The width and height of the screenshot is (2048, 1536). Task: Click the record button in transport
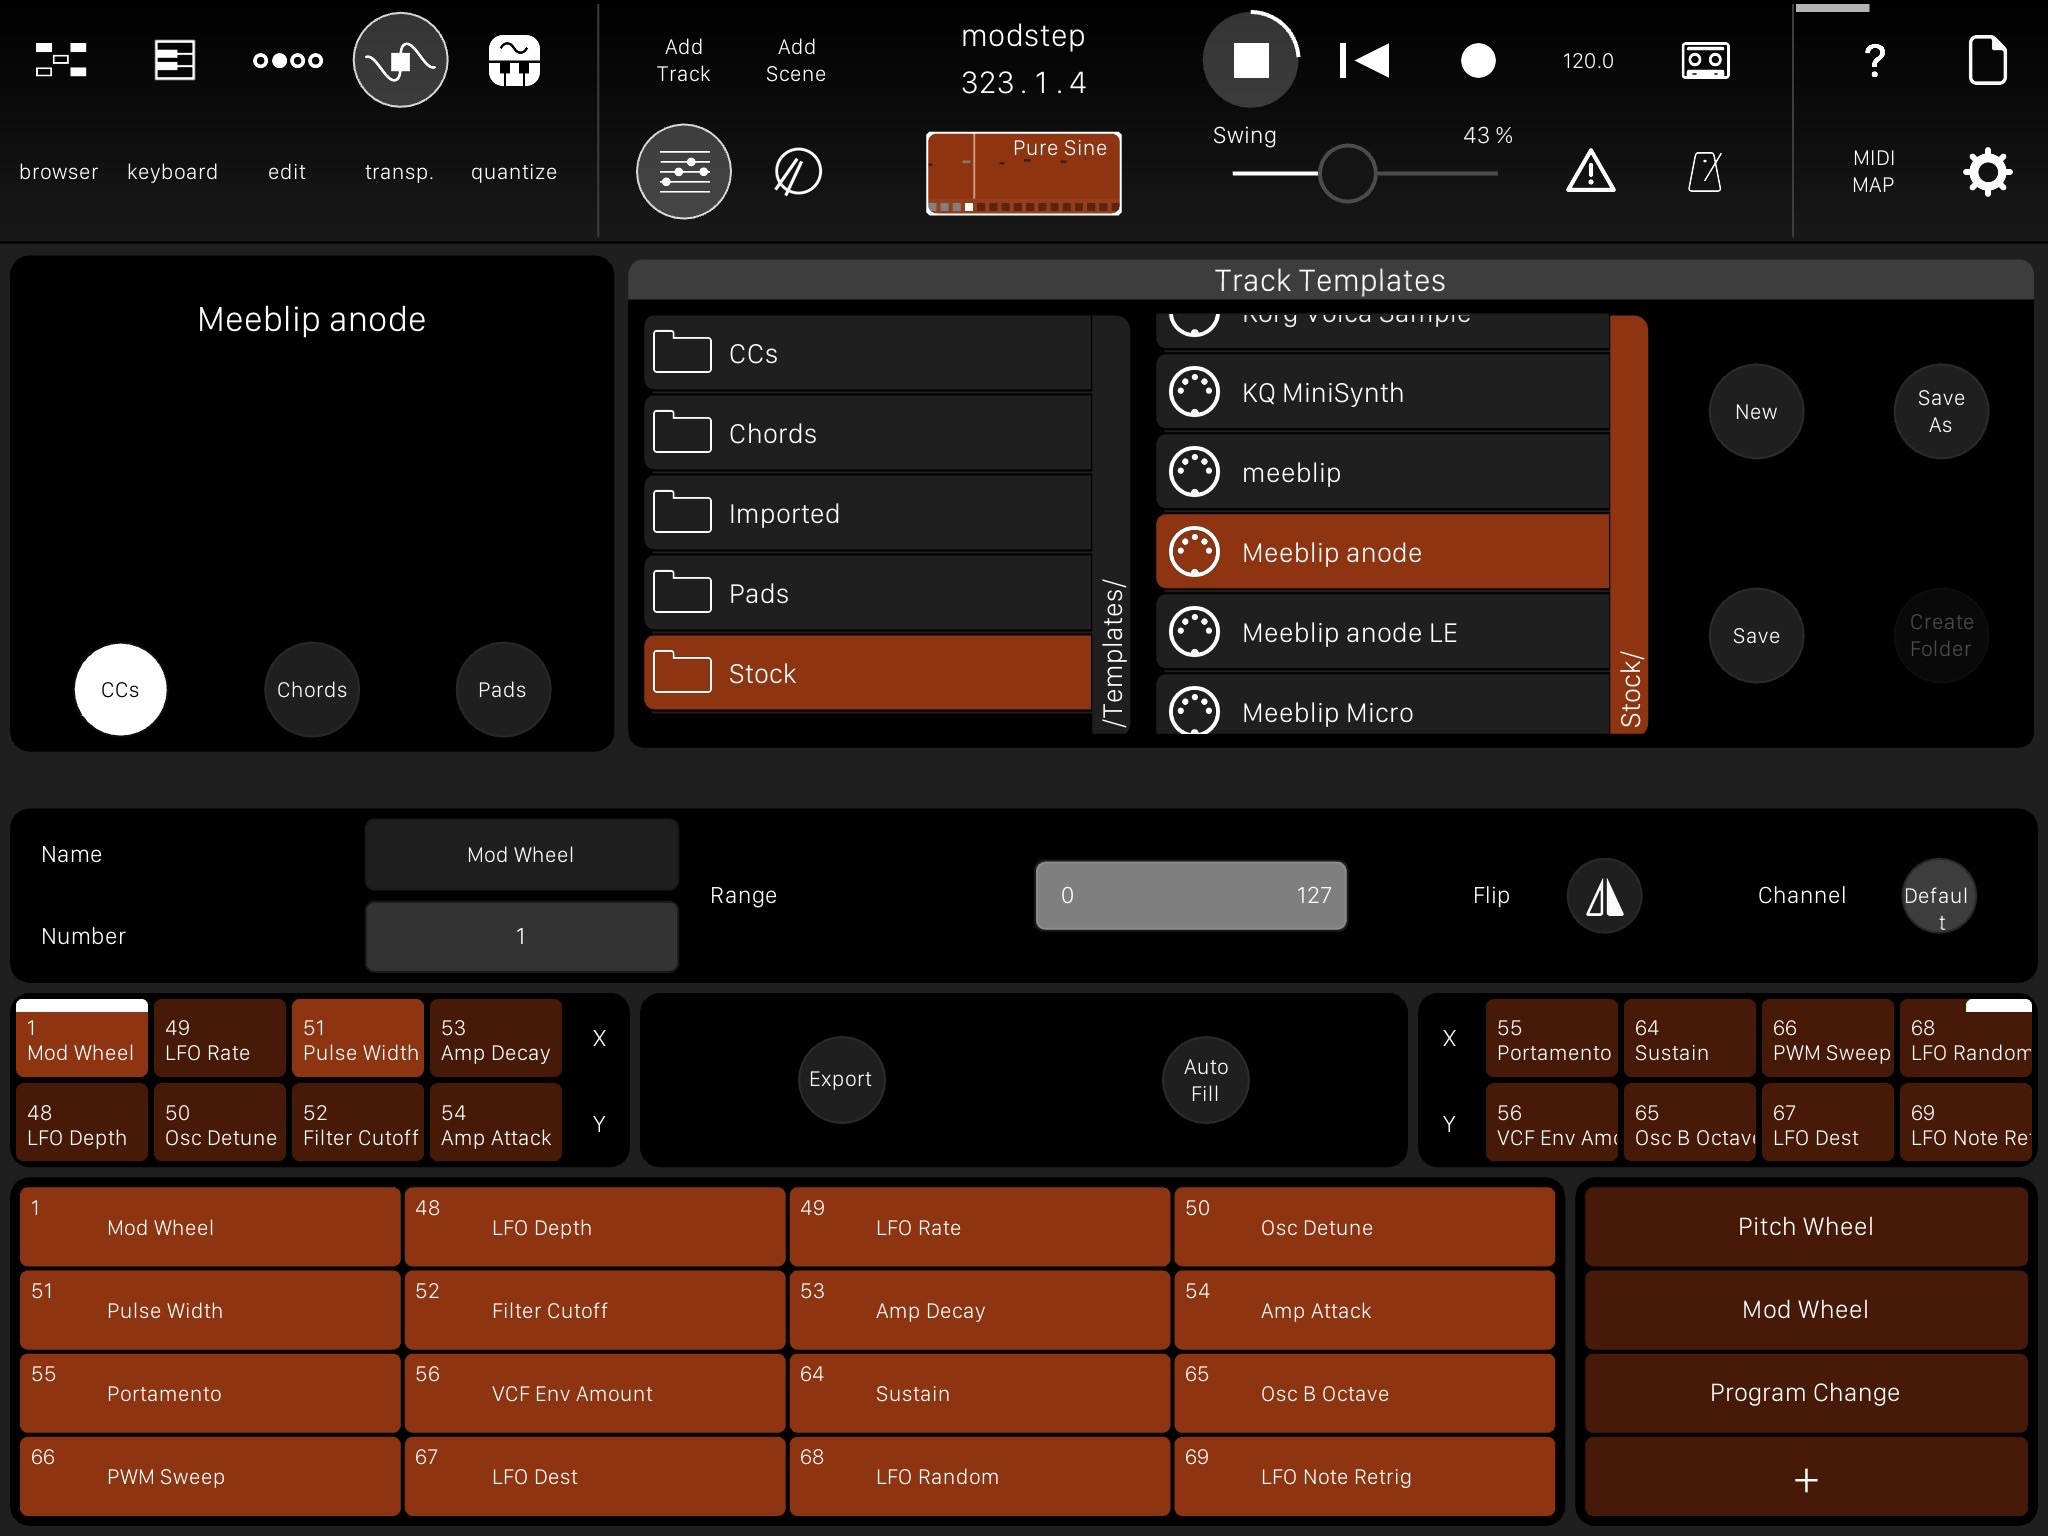[x=1472, y=58]
